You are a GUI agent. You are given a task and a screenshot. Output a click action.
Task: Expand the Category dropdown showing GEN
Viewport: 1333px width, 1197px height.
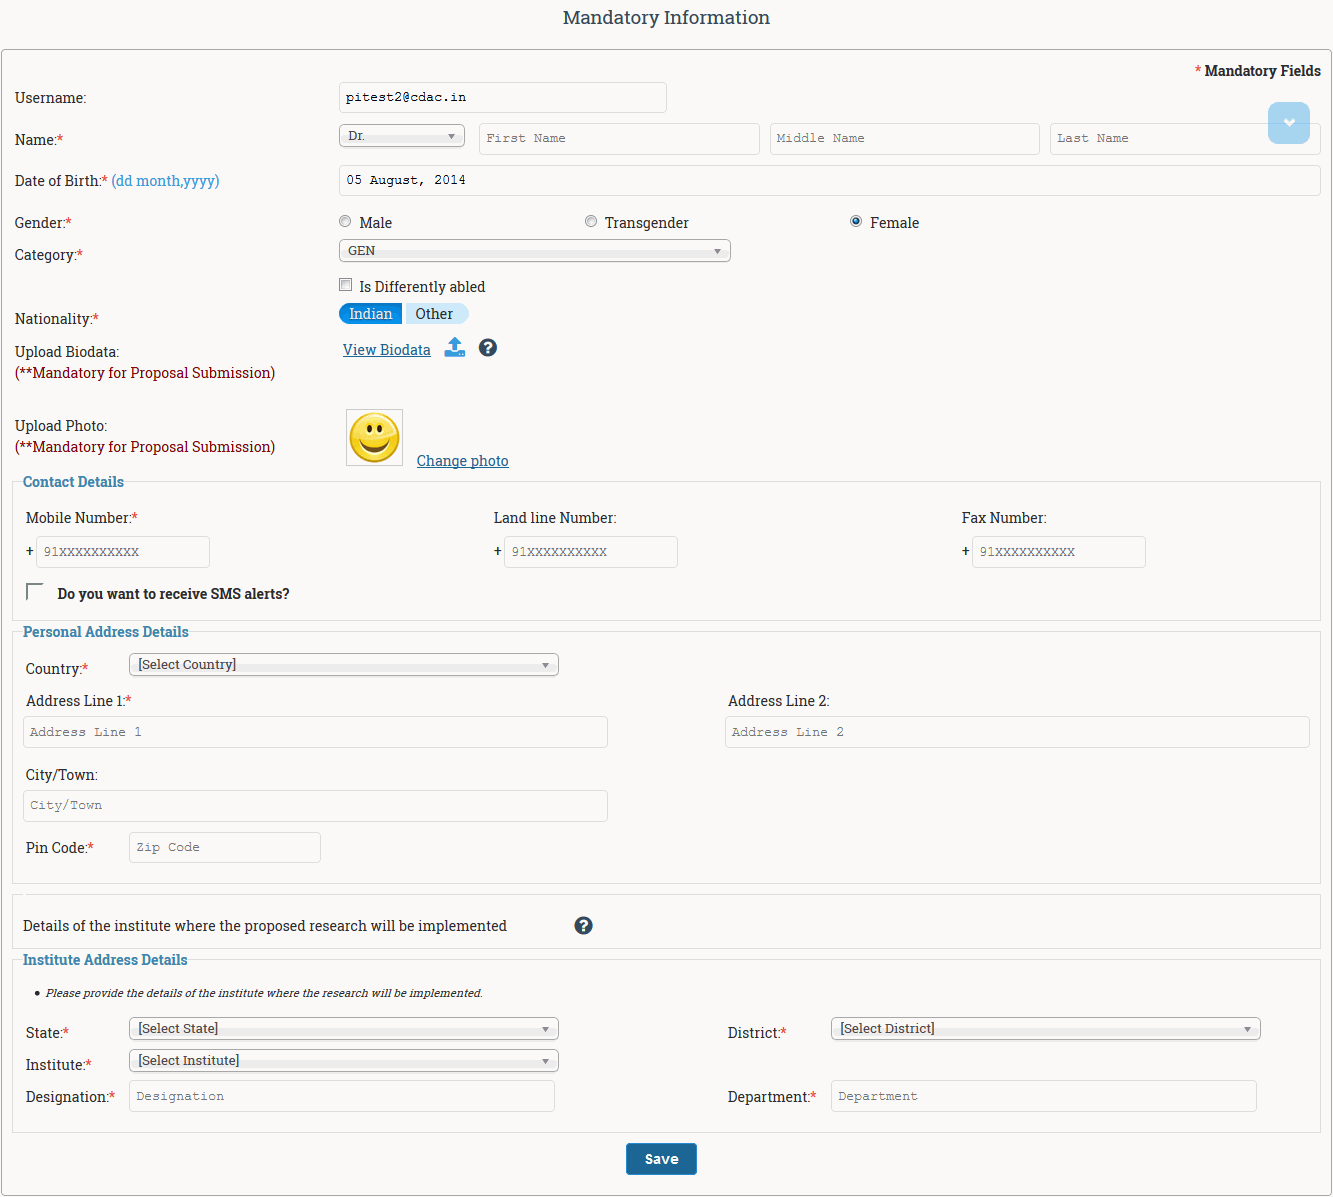click(534, 250)
